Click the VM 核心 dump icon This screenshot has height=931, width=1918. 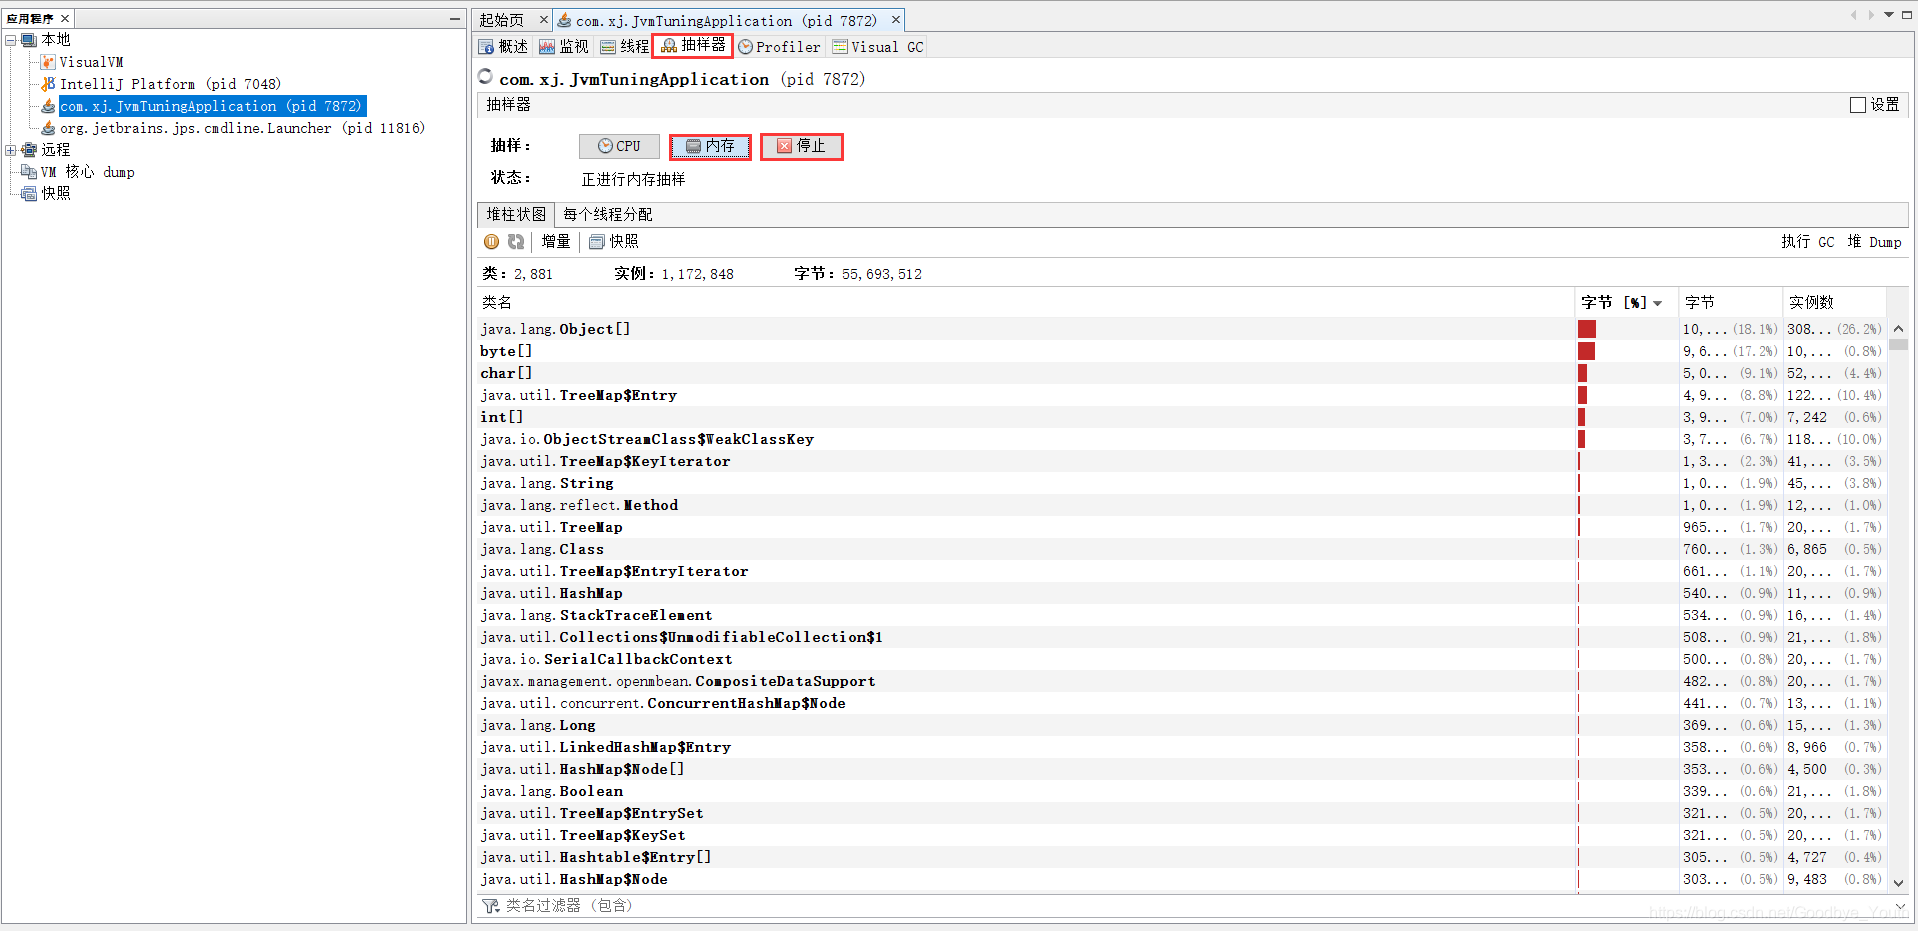point(29,172)
